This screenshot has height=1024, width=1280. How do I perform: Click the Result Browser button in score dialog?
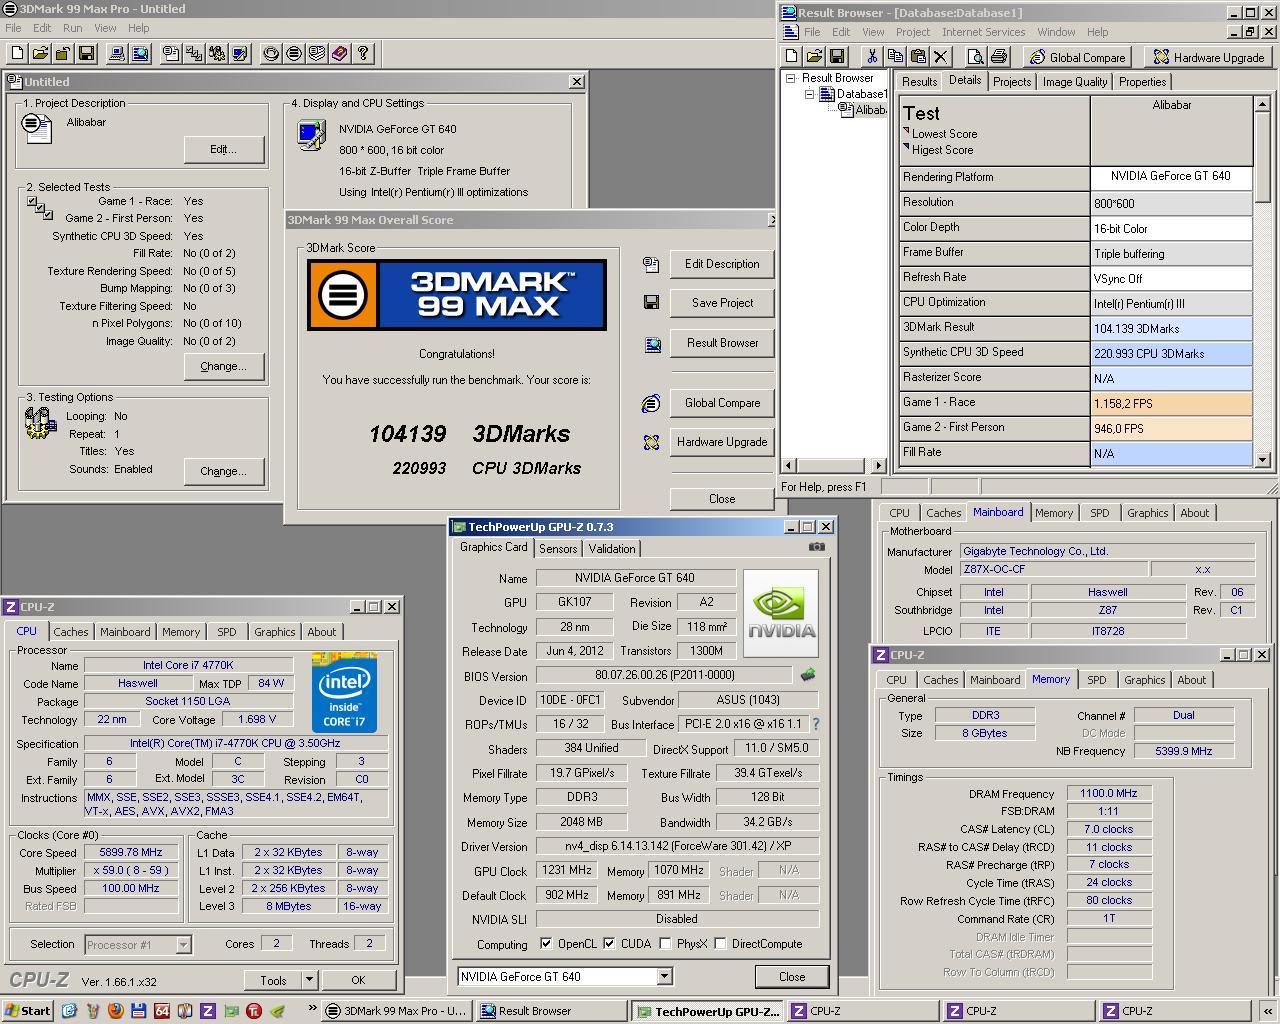pyautogui.click(x=722, y=343)
